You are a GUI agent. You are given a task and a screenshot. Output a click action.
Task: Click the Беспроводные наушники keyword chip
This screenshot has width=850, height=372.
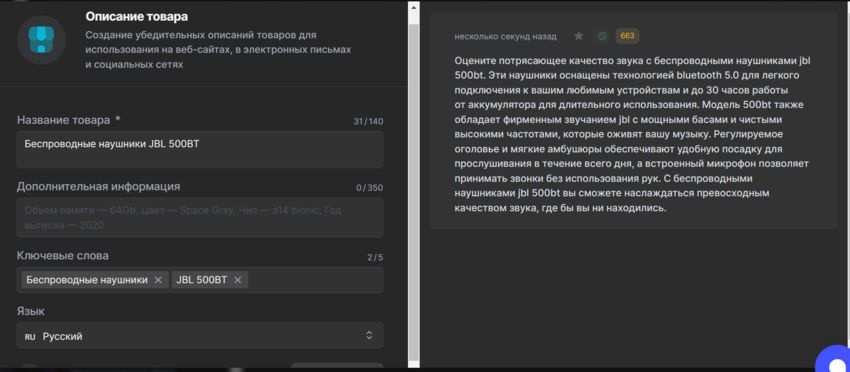coord(95,280)
